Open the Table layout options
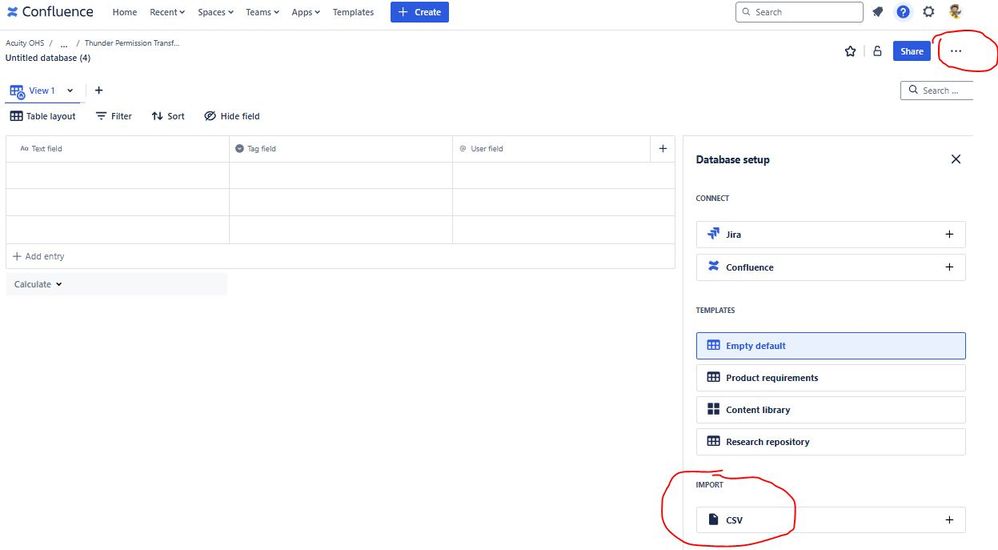998x550 pixels. coord(43,116)
